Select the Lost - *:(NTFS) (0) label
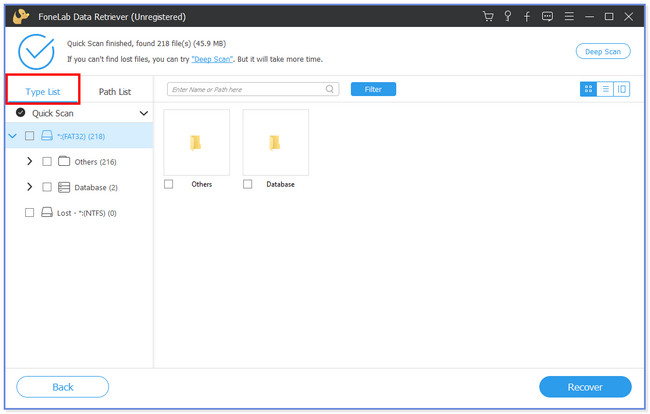 [87, 213]
